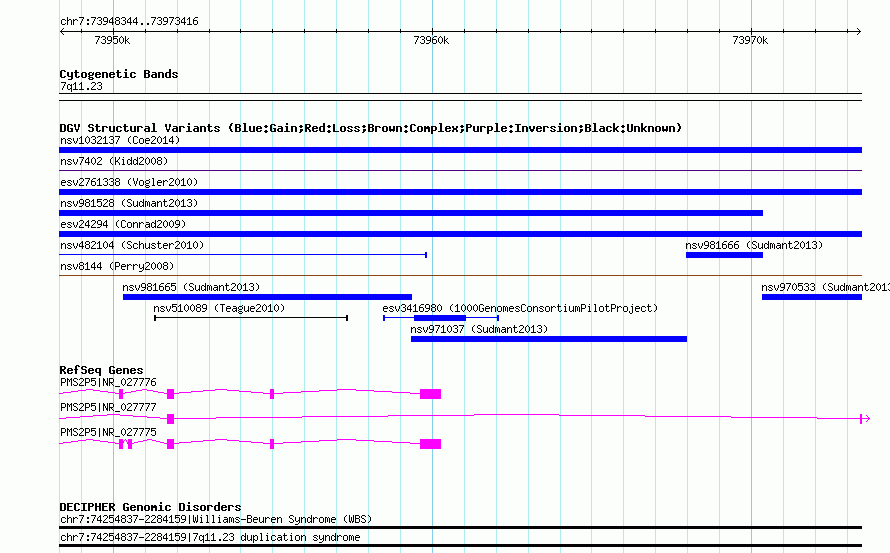
Task: Click the left arrow of the ruler
Action: [62, 32]
